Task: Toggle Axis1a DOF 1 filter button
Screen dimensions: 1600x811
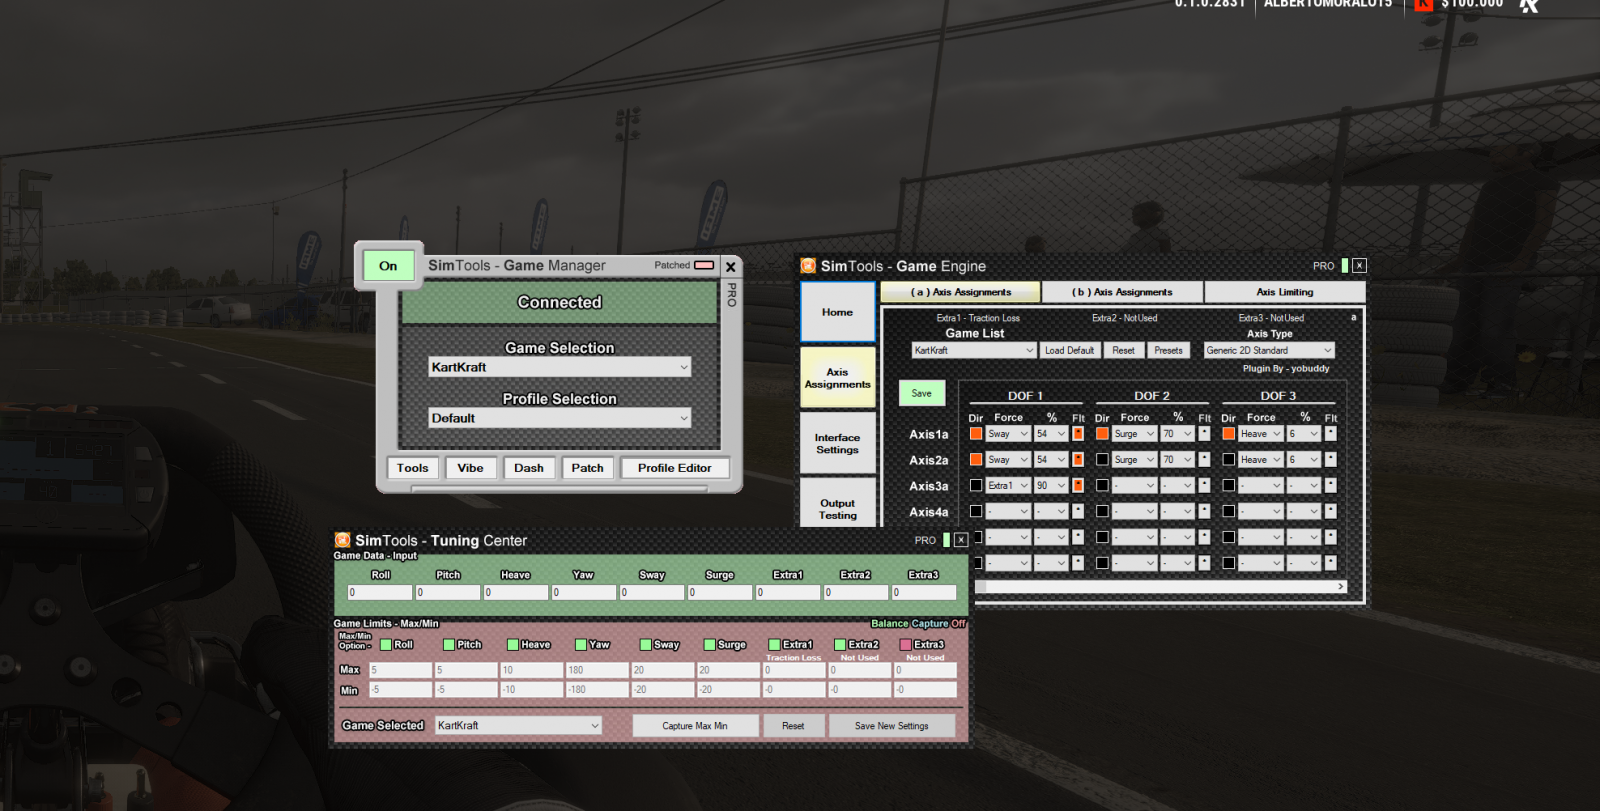Action: [1078, 434]
